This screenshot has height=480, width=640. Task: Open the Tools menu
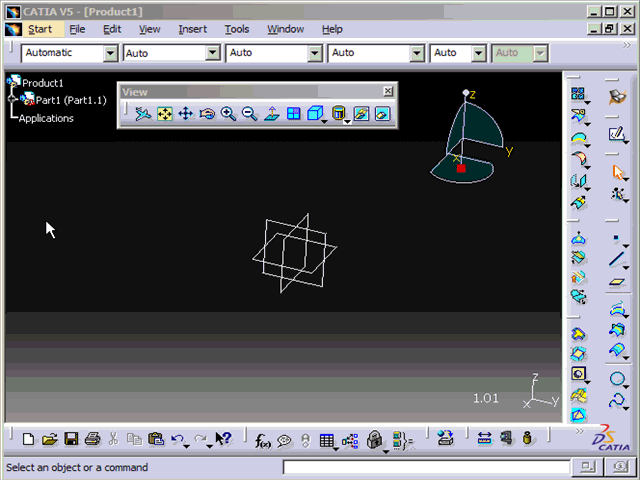point(237,29)
